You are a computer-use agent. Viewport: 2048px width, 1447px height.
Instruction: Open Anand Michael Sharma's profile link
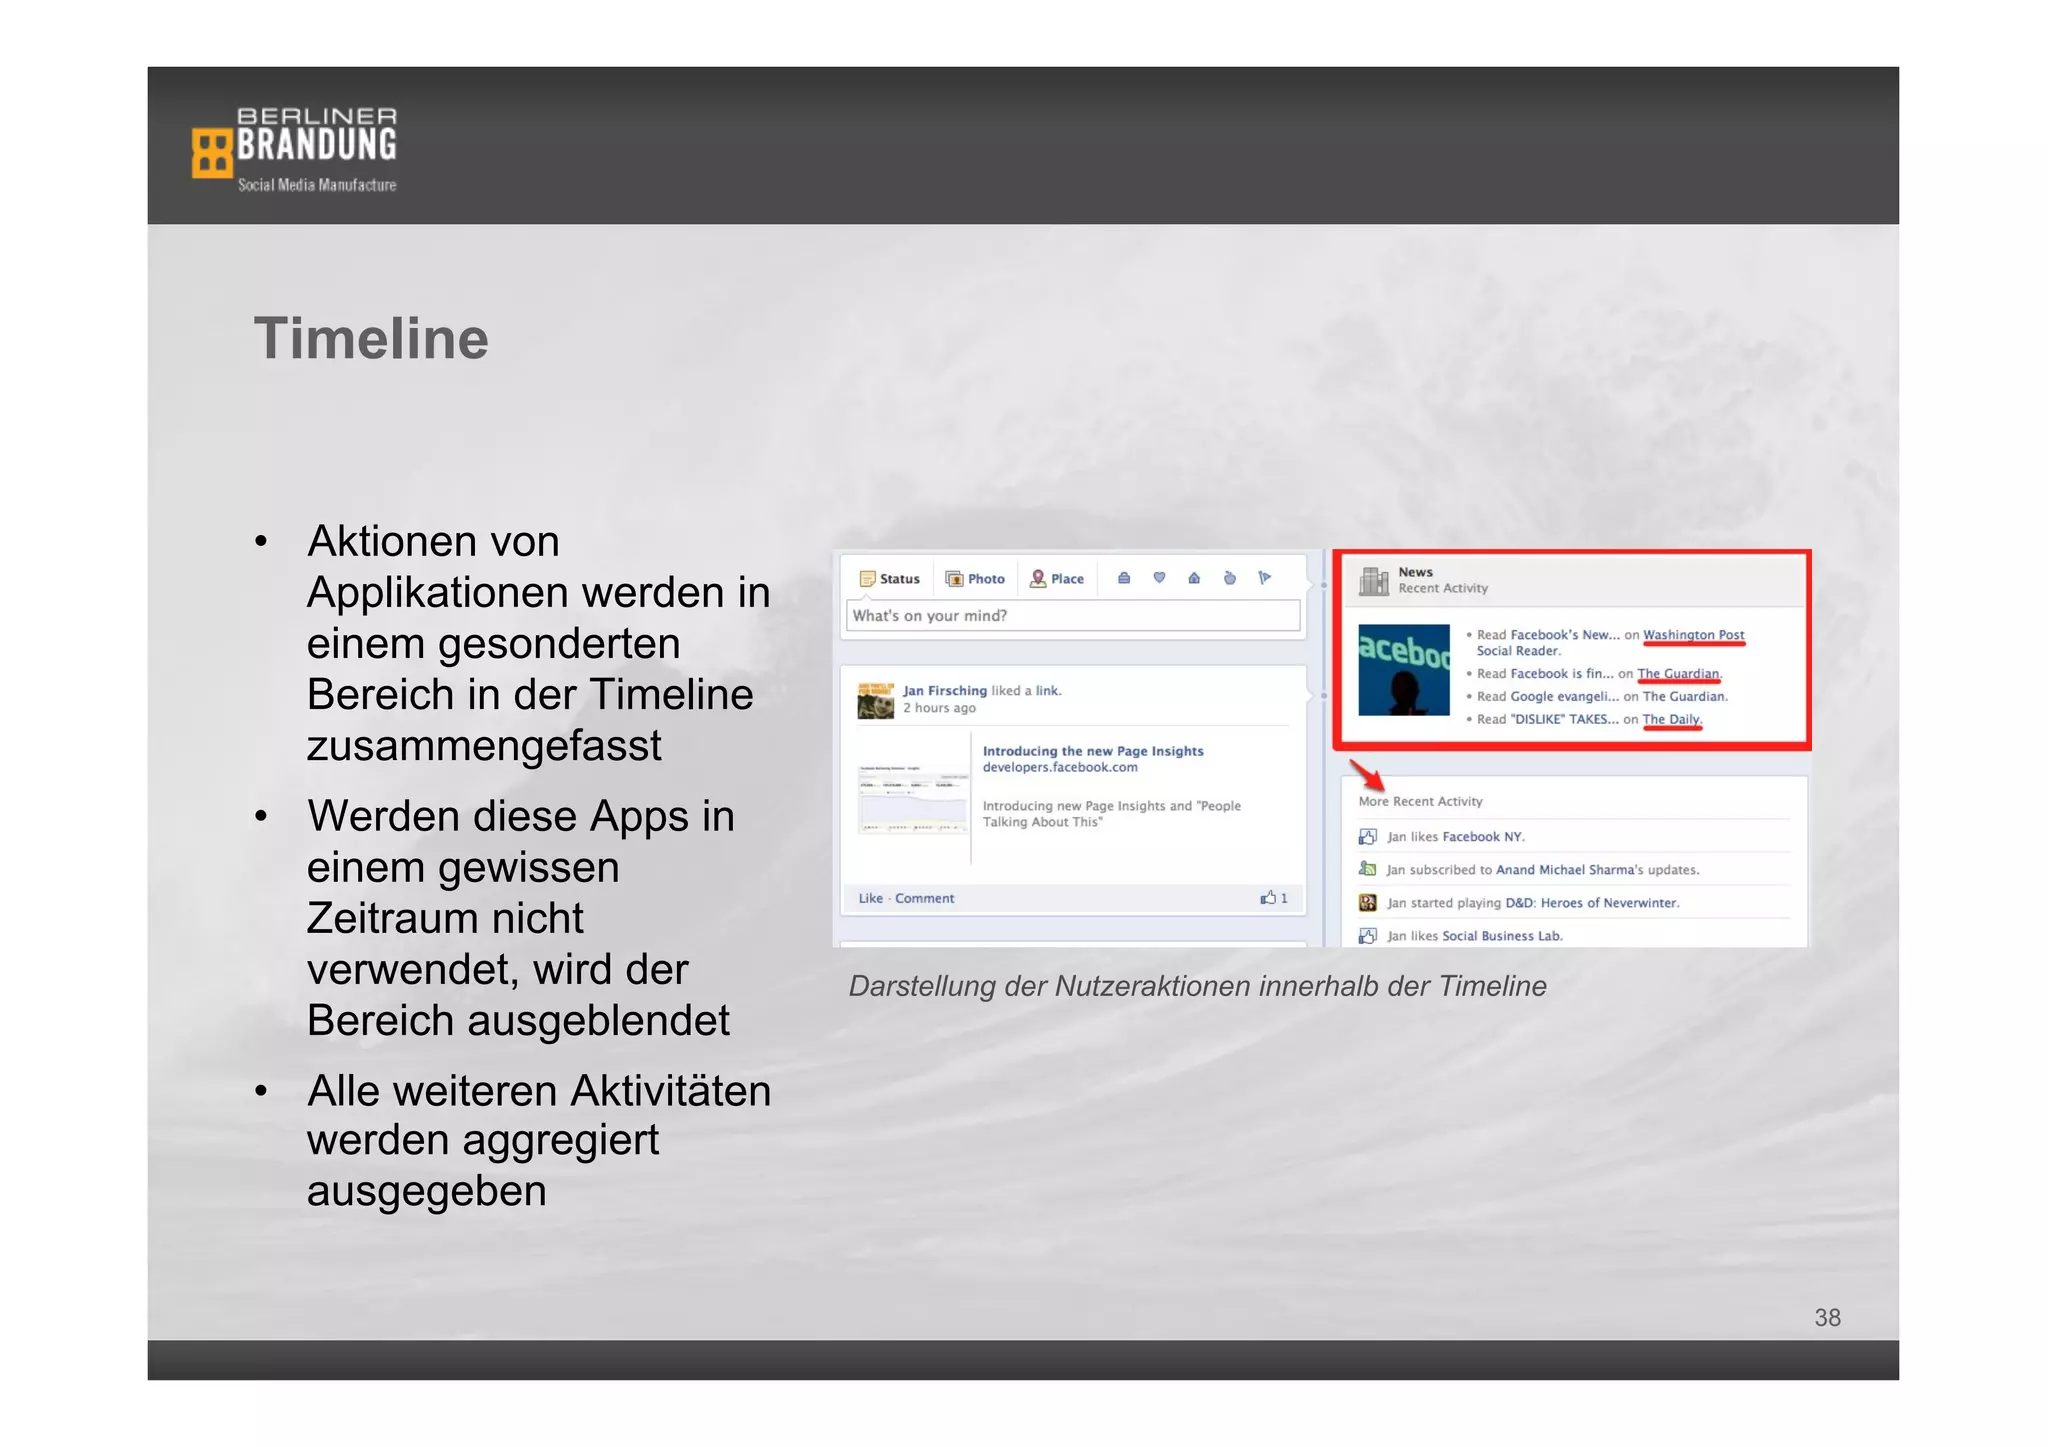[x=1565, y=870]
